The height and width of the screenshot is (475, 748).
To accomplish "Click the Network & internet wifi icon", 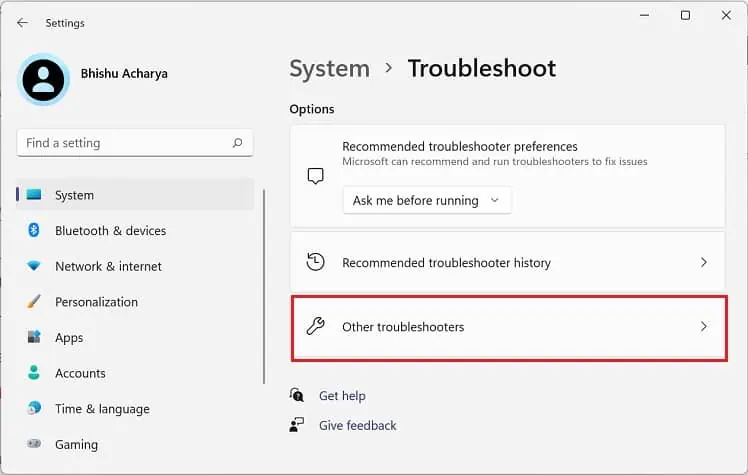I will pos(34,266).
